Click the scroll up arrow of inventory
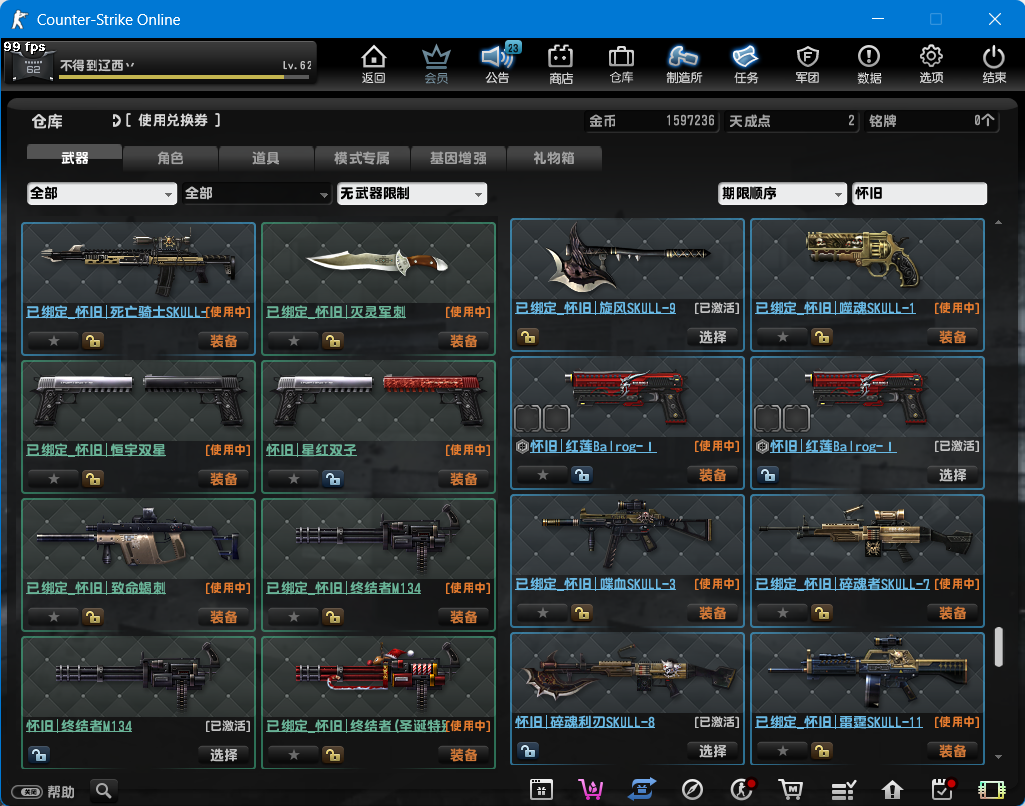 (998, 223)
